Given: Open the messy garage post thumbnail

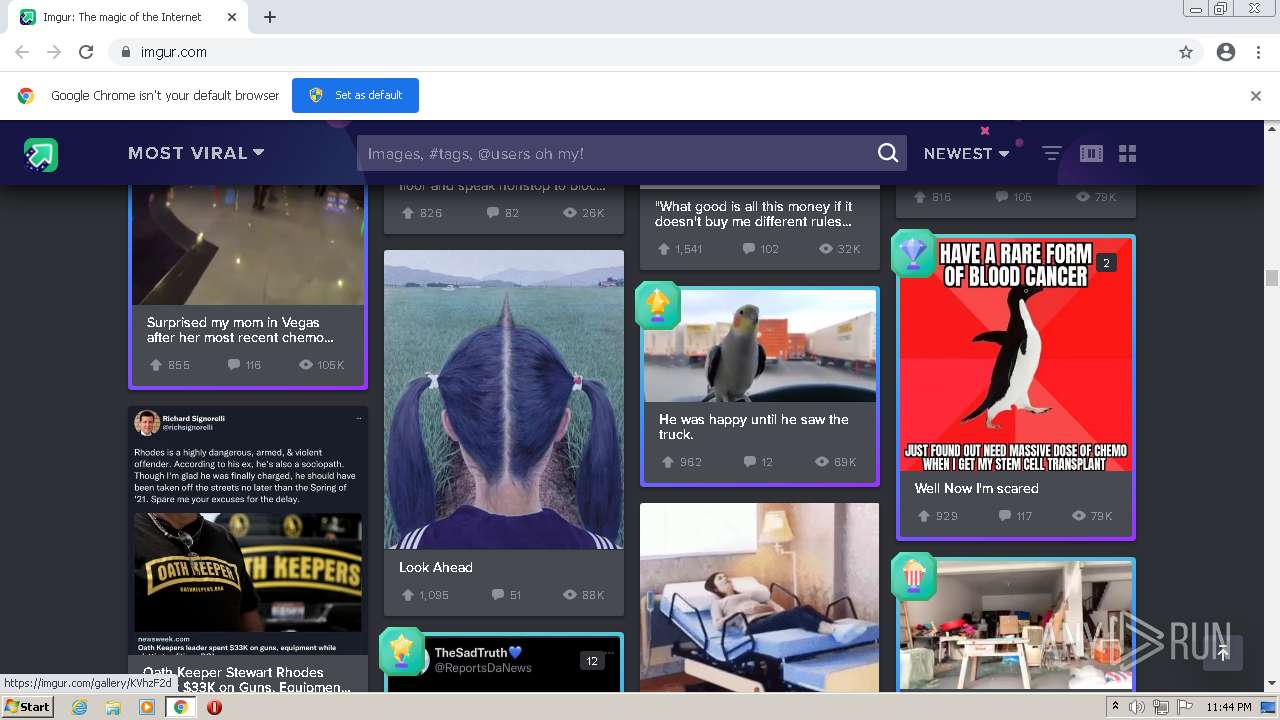Looking at the screenshot, I should point(1016,625).
